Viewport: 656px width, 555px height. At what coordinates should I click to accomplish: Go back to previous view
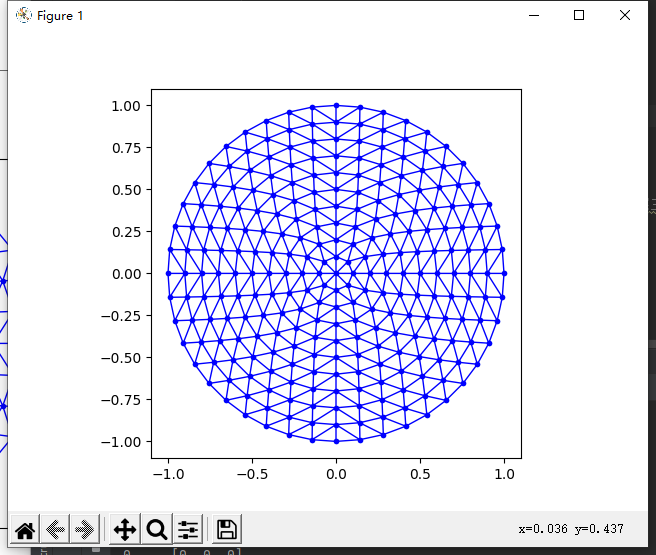click(x=55, y=529)
